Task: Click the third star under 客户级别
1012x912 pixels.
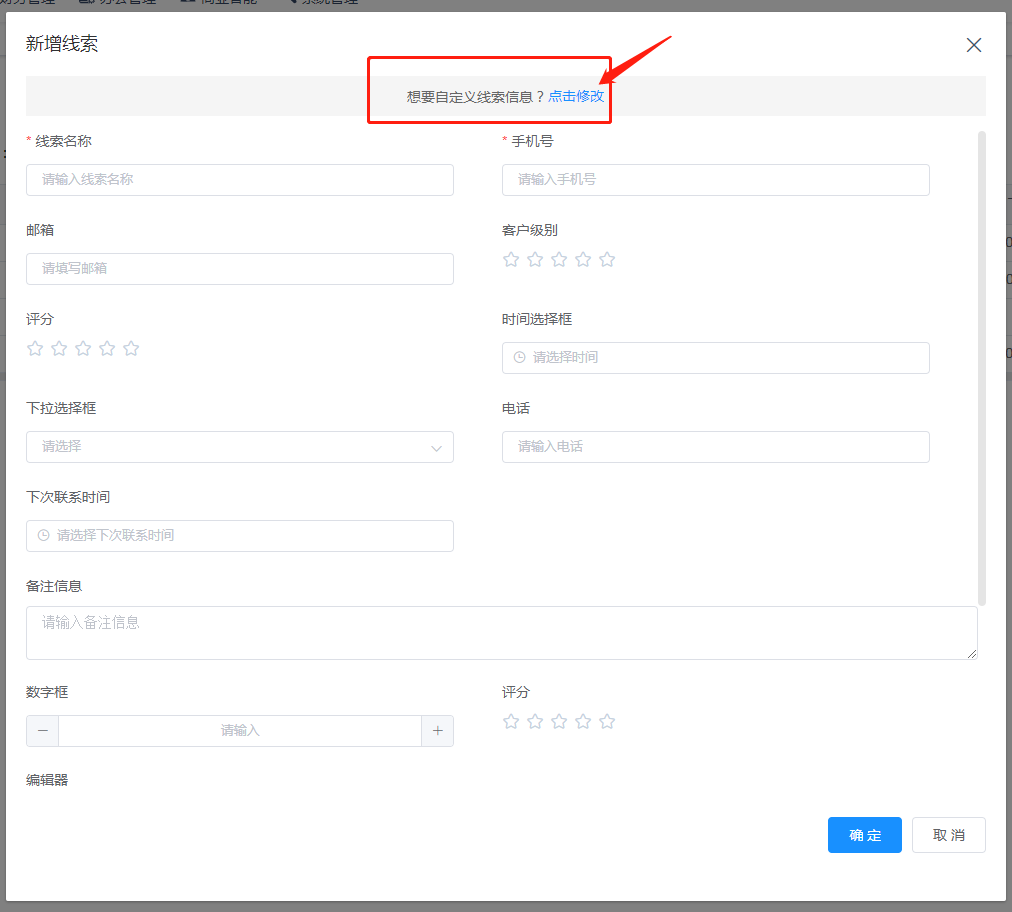Action: pyautogui.click(x=559, y=260)
